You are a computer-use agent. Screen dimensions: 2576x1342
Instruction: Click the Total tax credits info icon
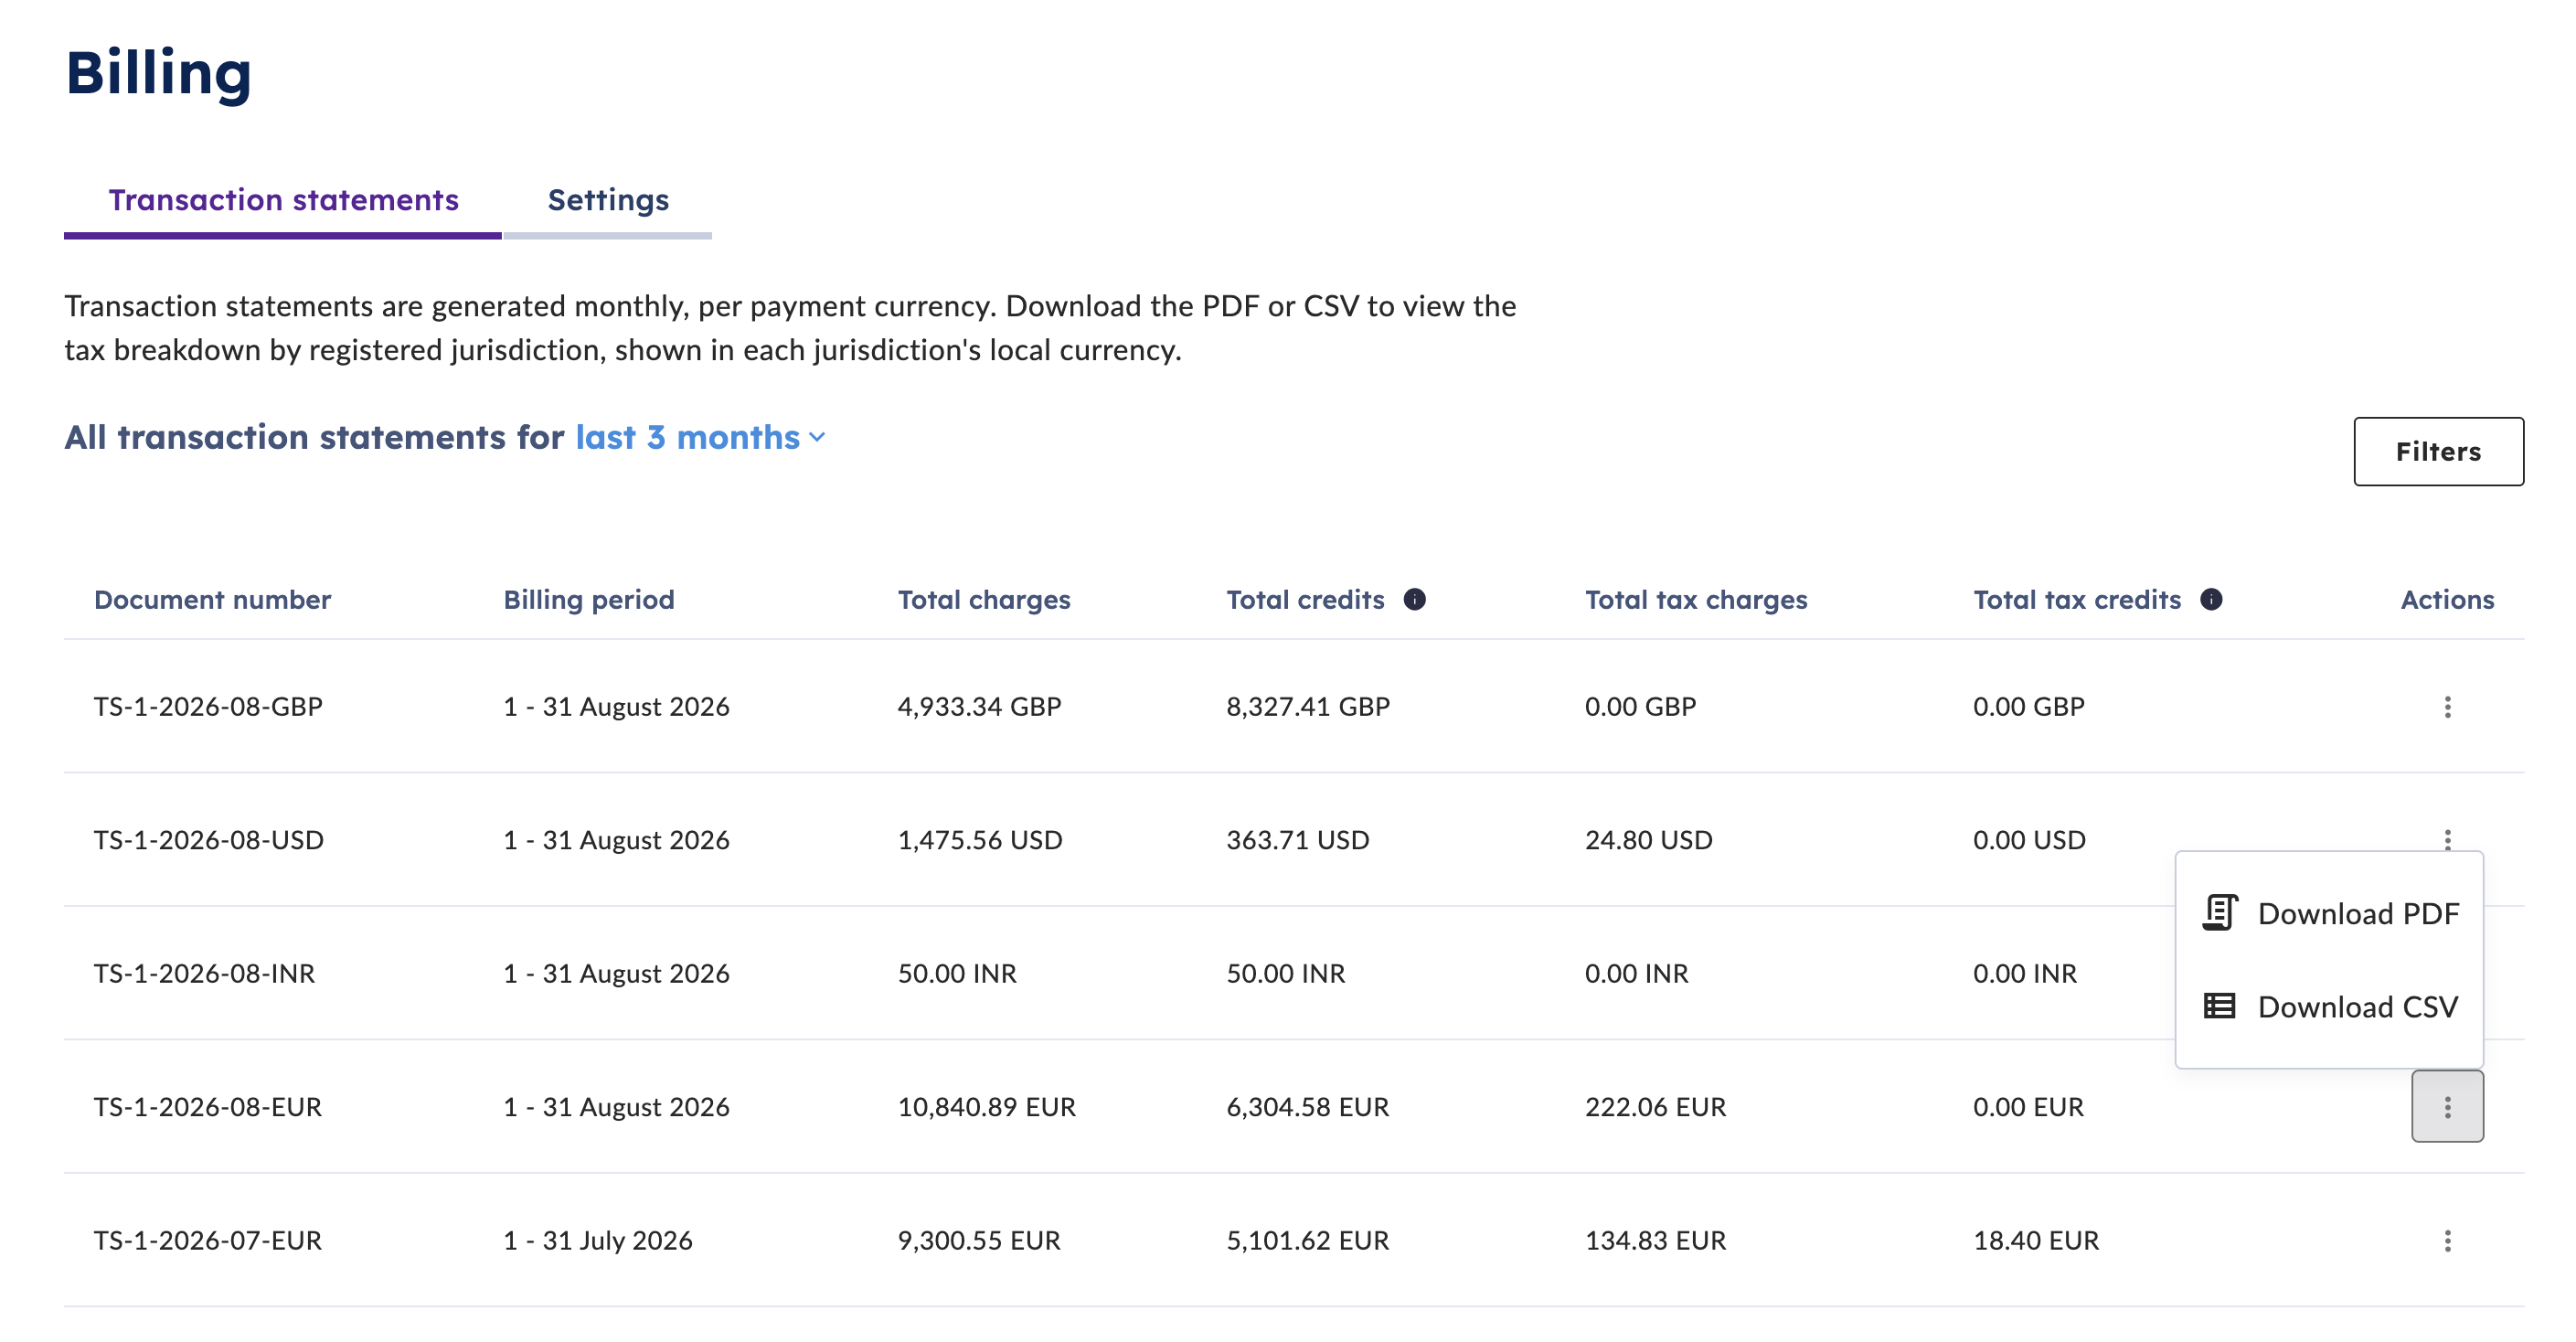(x=2211, y=599)
